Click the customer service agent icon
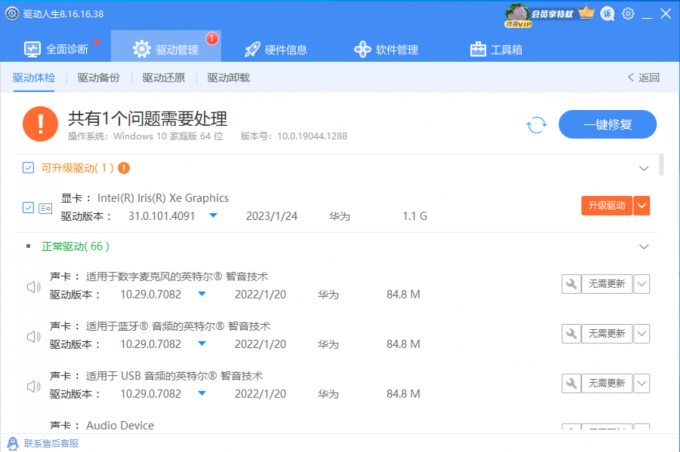Image resolution: width=680 pixels, height=452 pixels. coord(13,443)
